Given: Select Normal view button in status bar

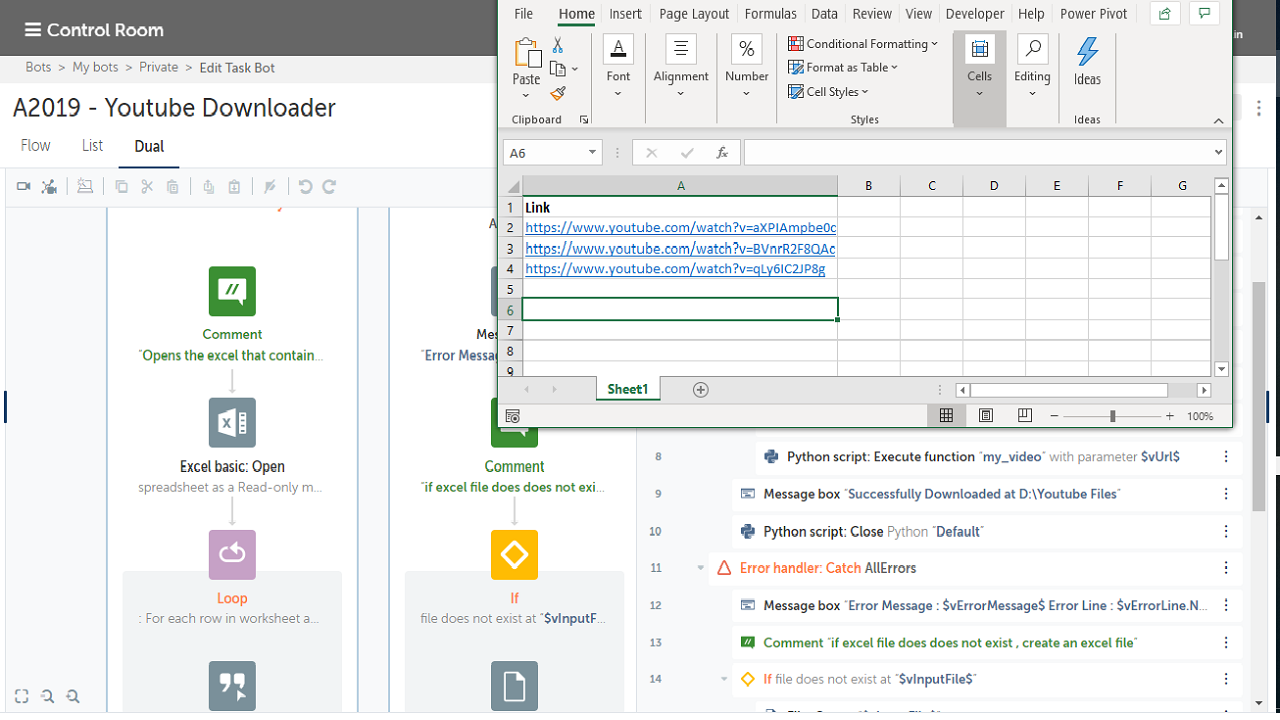Looking at the screenshot, I should click(946, 416).
